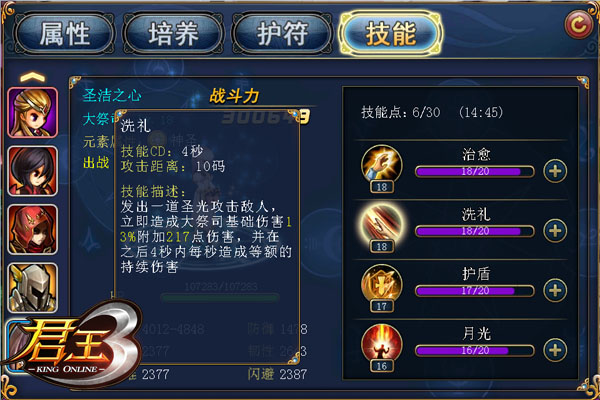The image size is (600, 400).
Task: Click the 出战 deploy label
Action: click(96, 162)
